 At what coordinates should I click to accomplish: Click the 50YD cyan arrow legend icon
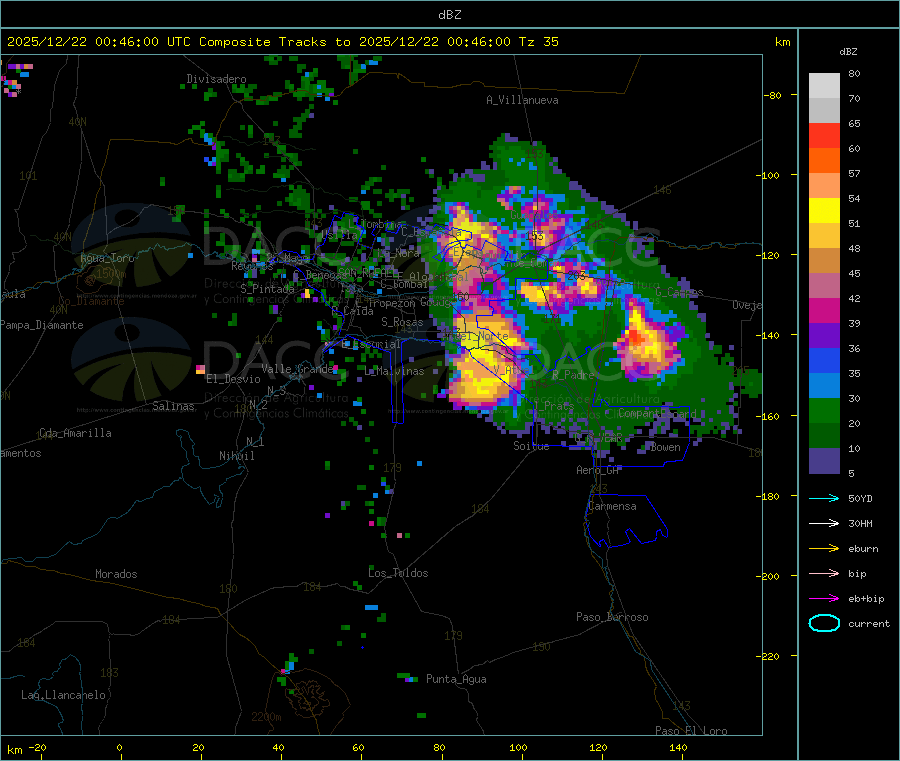(x=824, y=498)
